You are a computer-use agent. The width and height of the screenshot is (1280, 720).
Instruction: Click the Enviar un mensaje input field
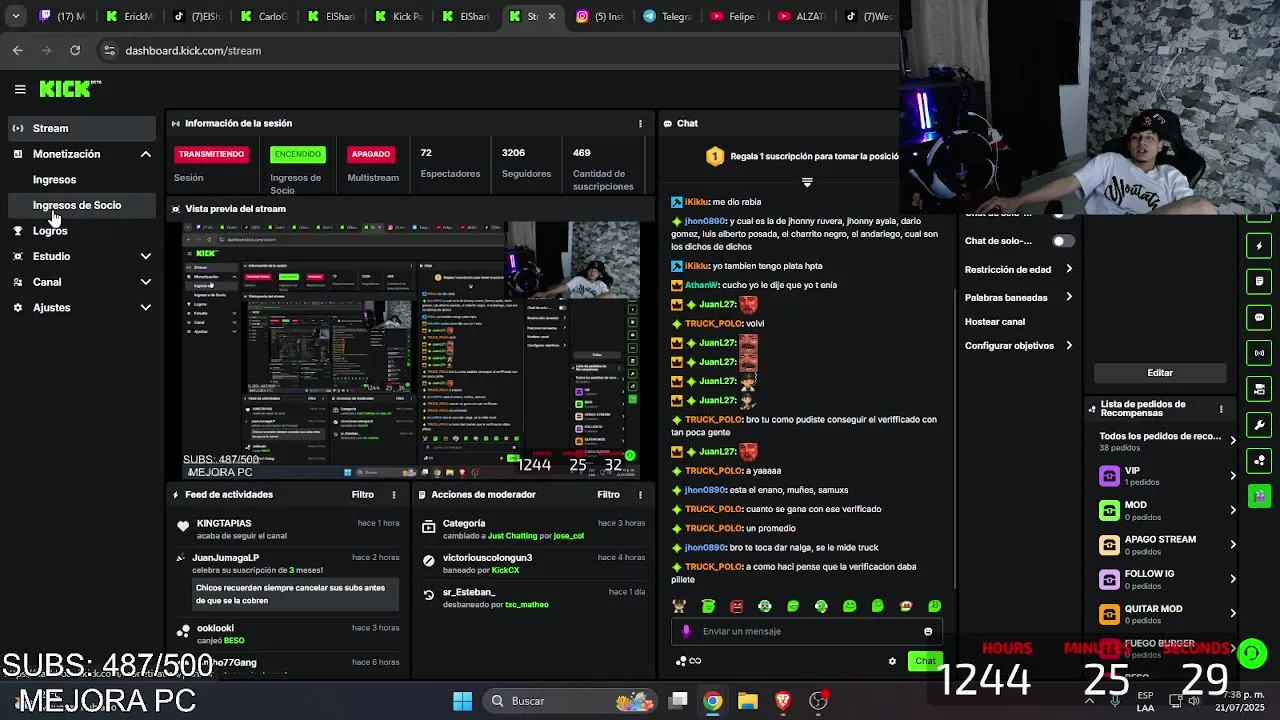[x=805, y=631]
